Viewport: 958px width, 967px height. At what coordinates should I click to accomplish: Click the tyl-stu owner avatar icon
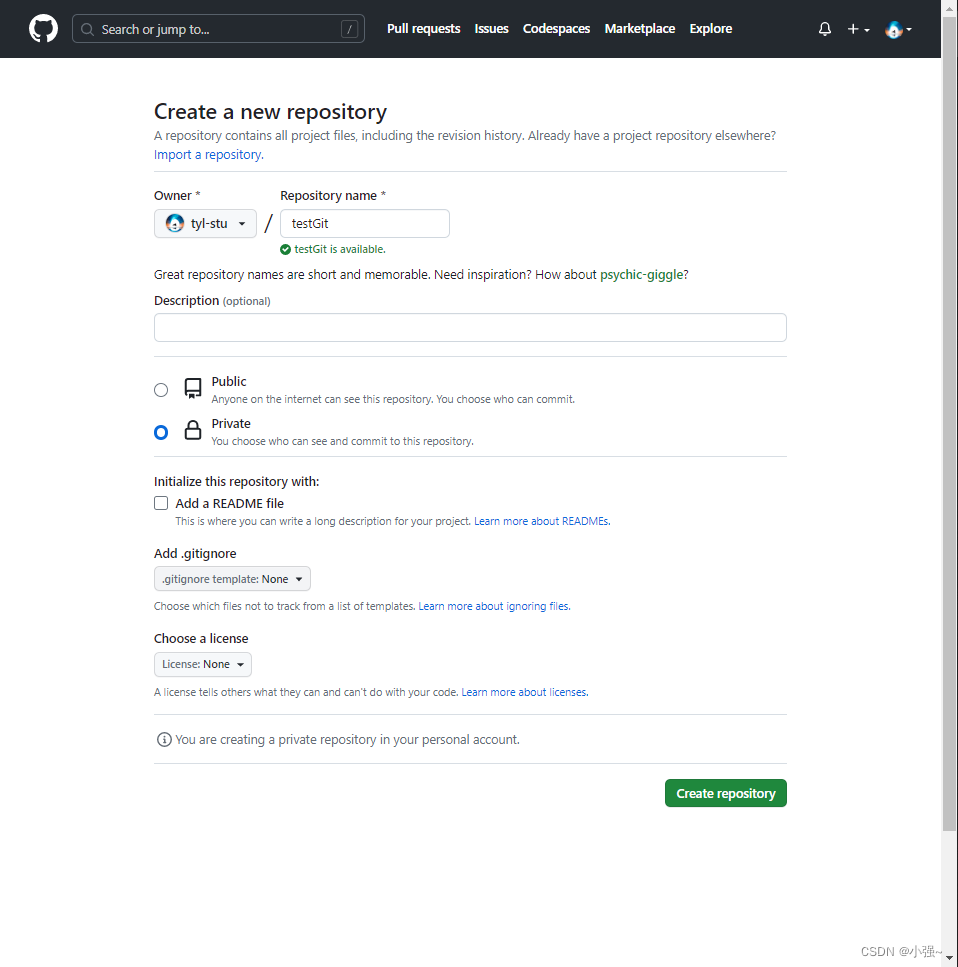pyautogui.click(x=175, y=223)
